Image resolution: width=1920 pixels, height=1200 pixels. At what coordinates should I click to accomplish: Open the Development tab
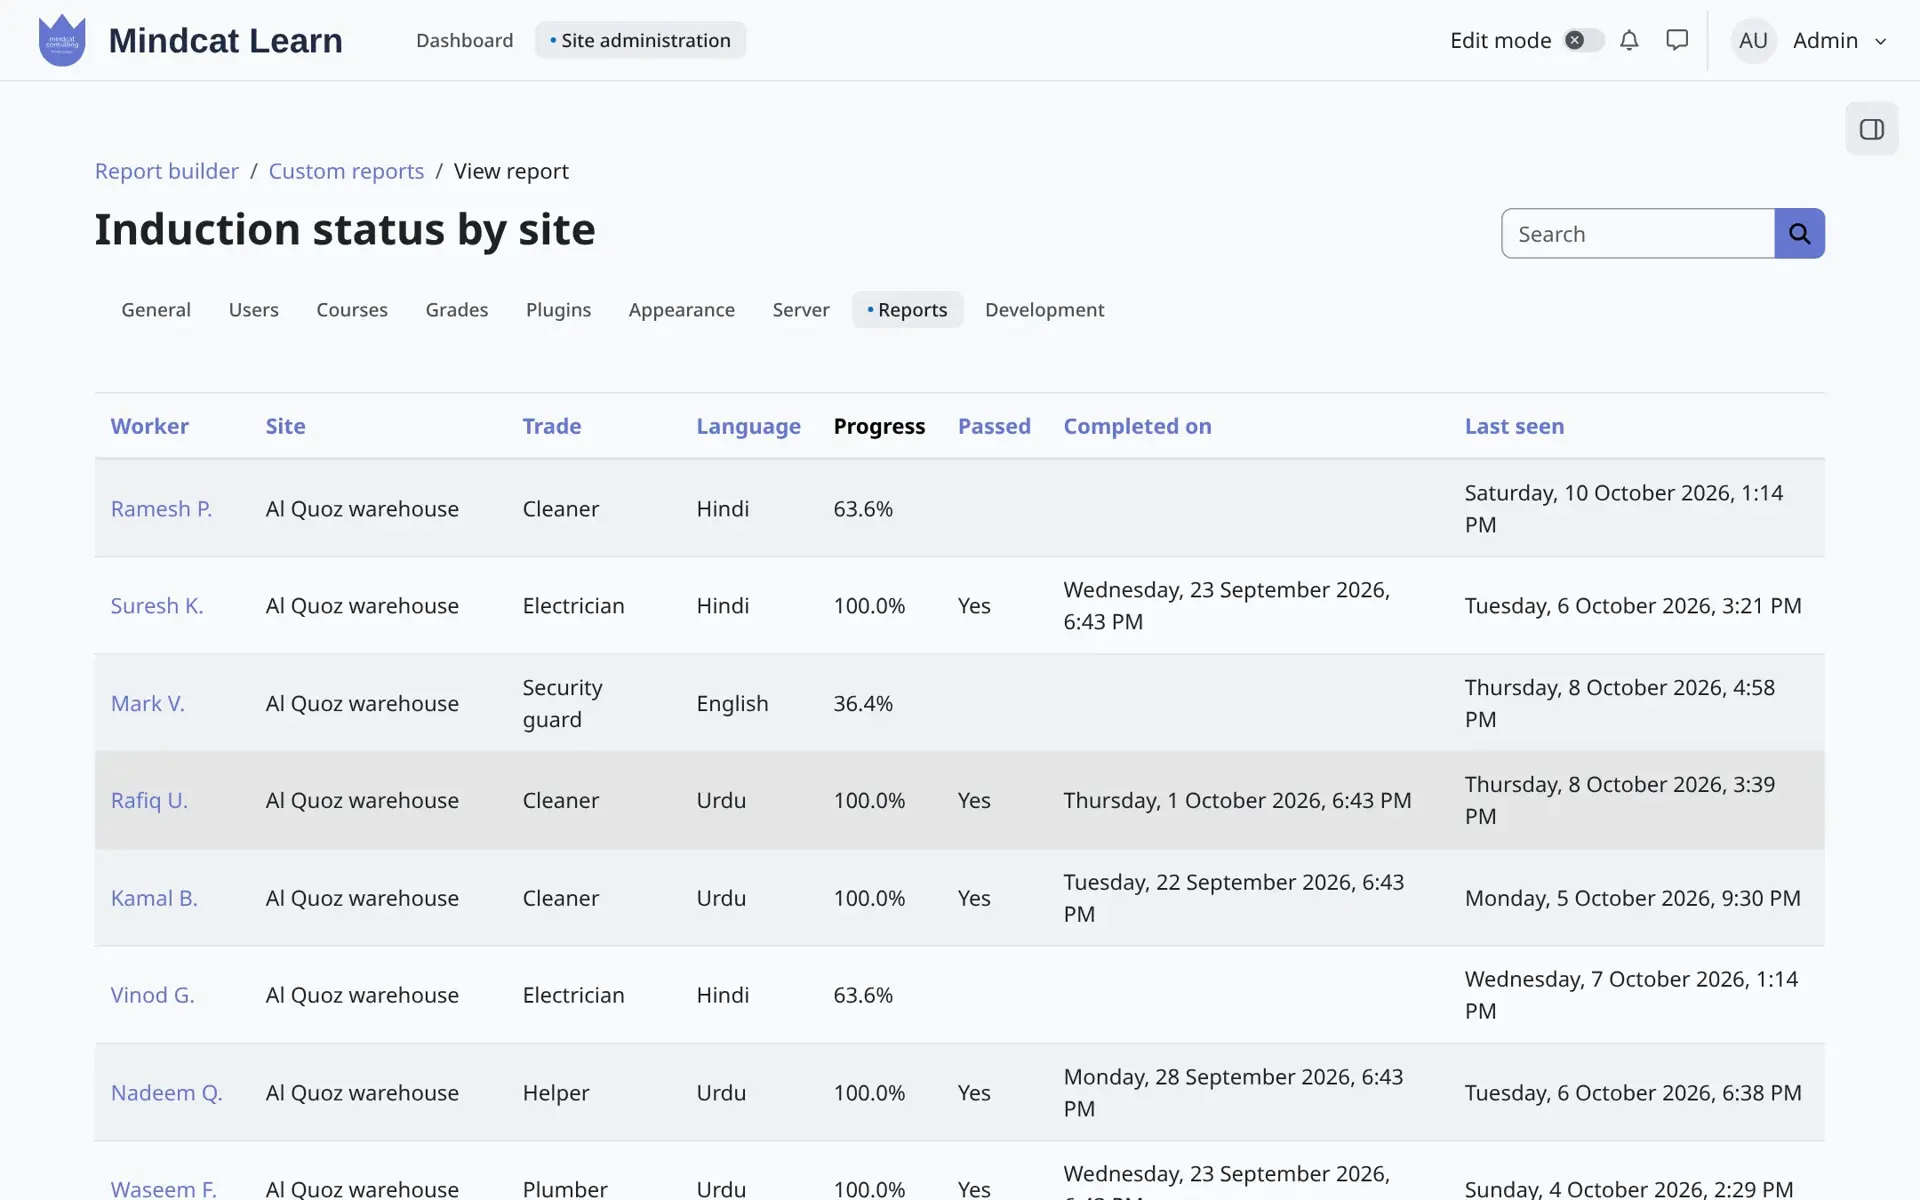click(x=1044, y=310)
